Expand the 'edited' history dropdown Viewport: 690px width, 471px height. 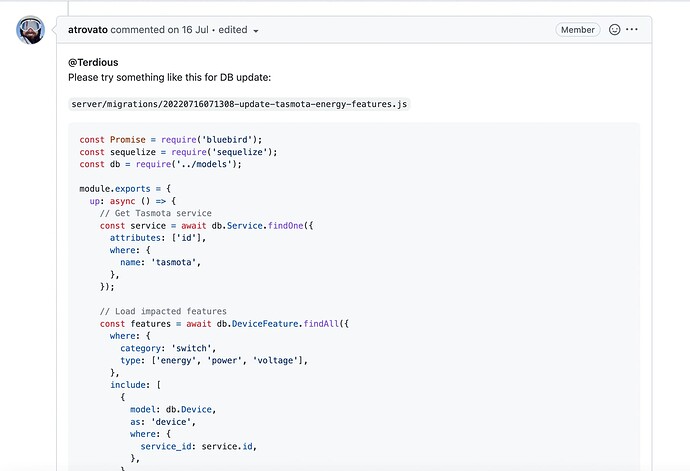239,30
